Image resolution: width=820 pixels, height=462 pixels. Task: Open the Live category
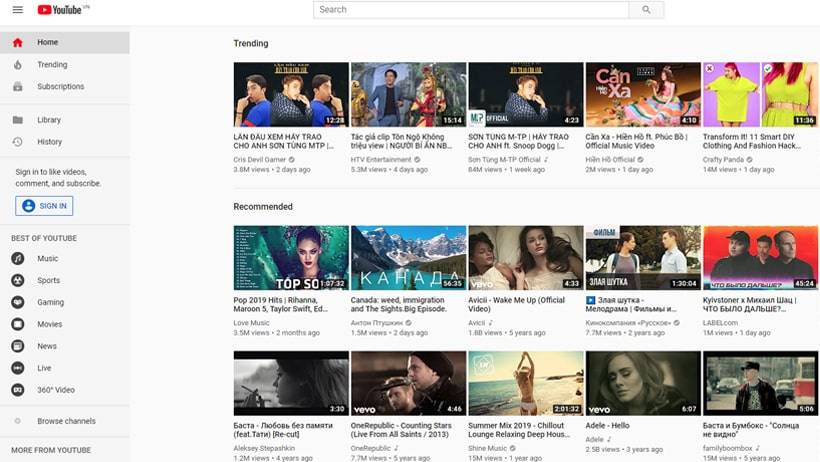[x=44, y=368]
